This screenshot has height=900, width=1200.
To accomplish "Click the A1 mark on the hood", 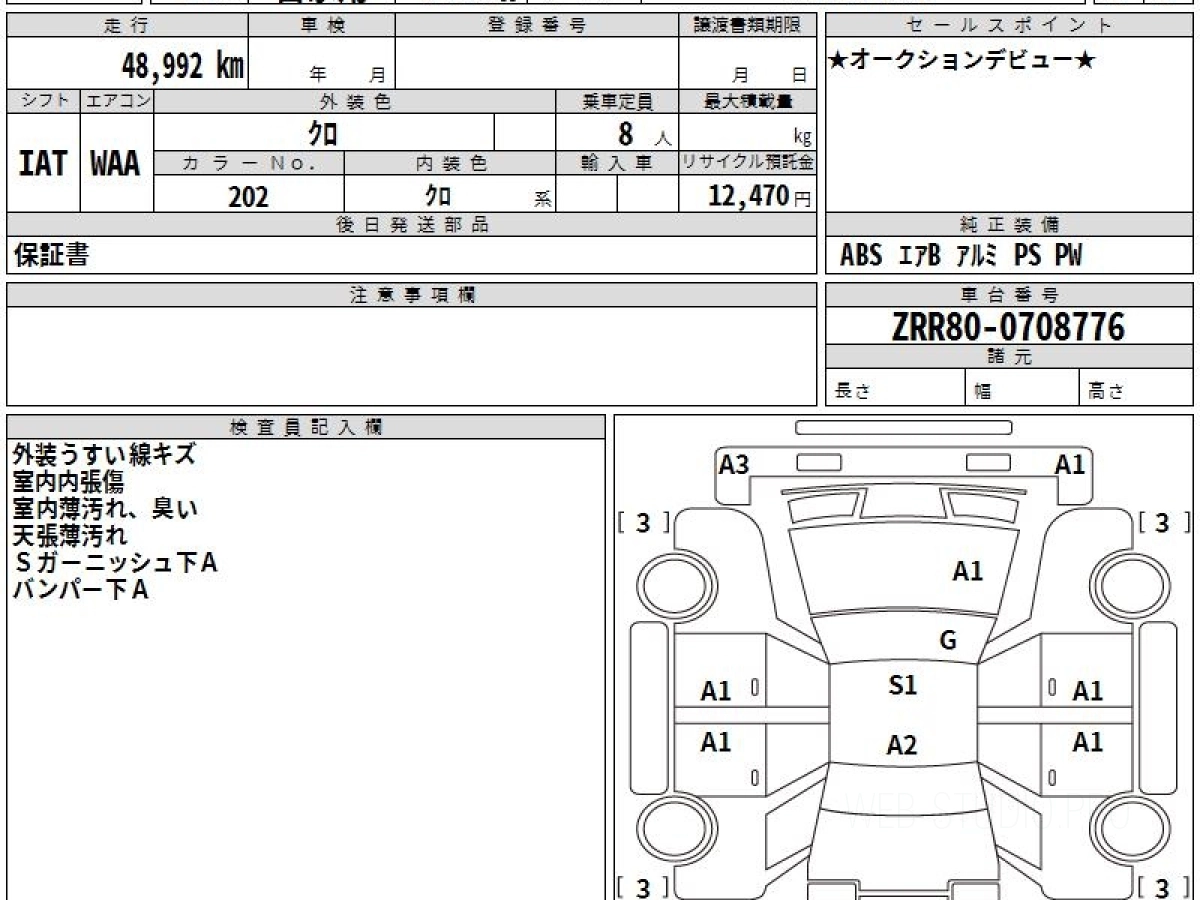I will point(967,572).
